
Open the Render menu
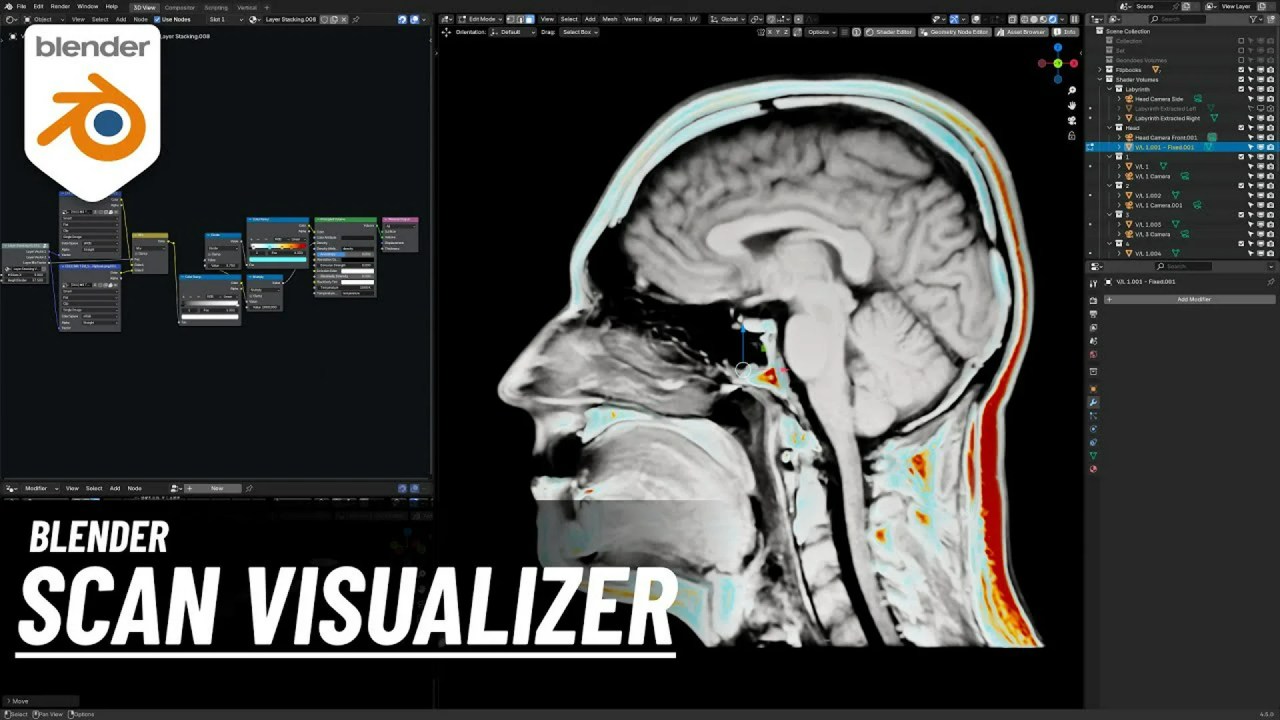(60, 7)
